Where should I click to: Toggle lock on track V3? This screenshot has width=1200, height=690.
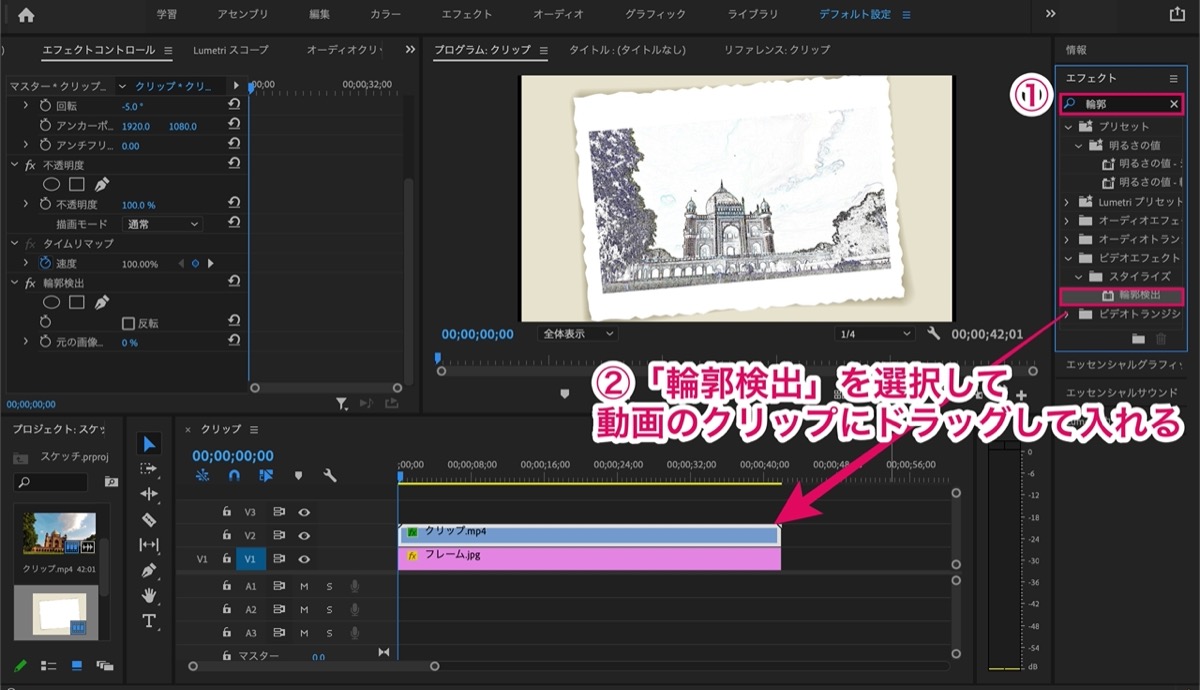(227, 512)
